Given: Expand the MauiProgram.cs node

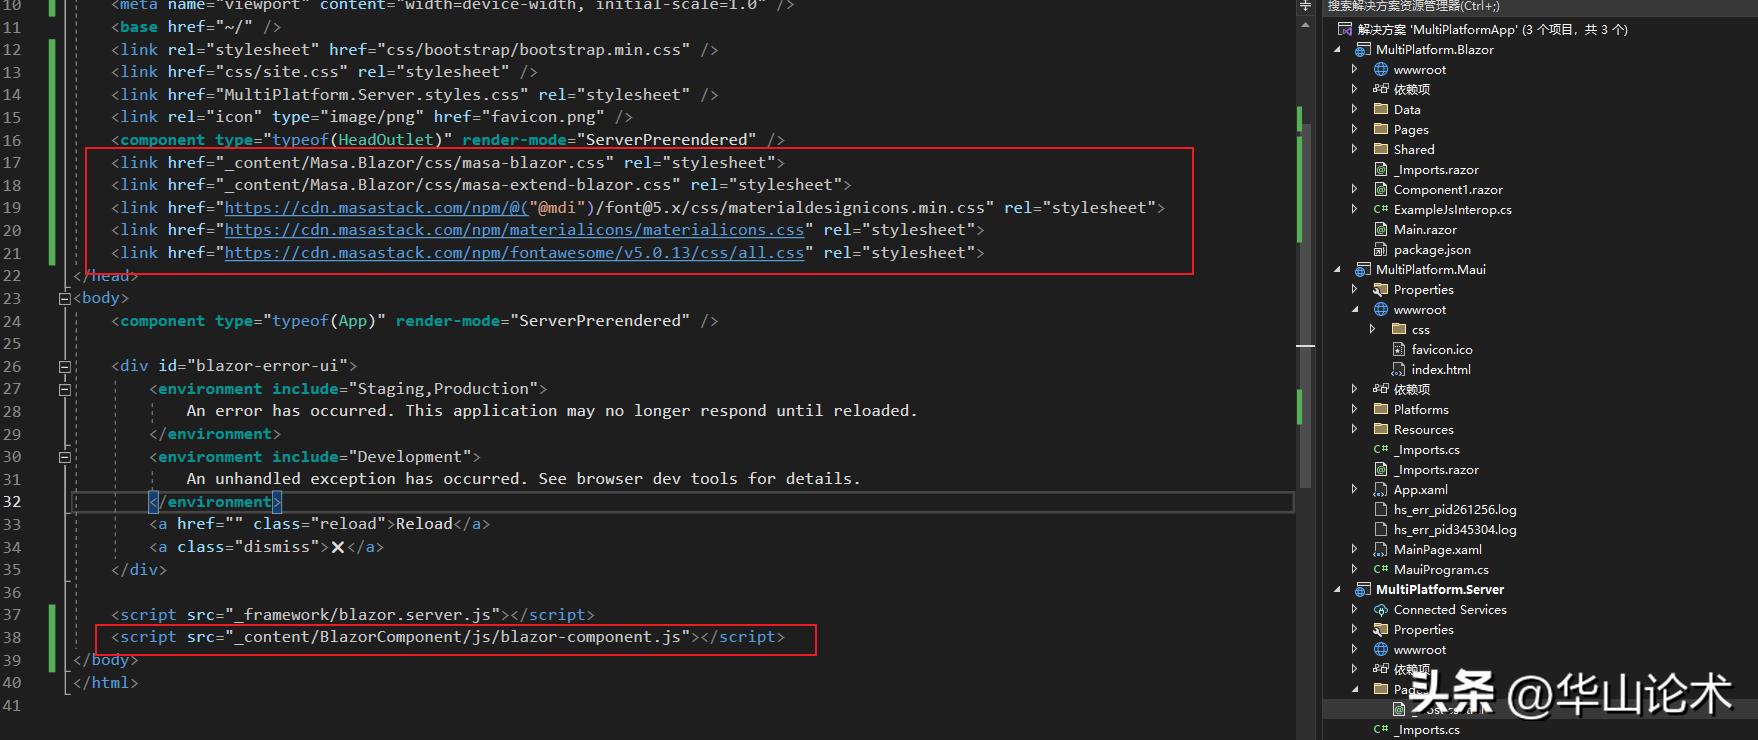Looking at the screenshot, I should click(x=1355, y=569).
